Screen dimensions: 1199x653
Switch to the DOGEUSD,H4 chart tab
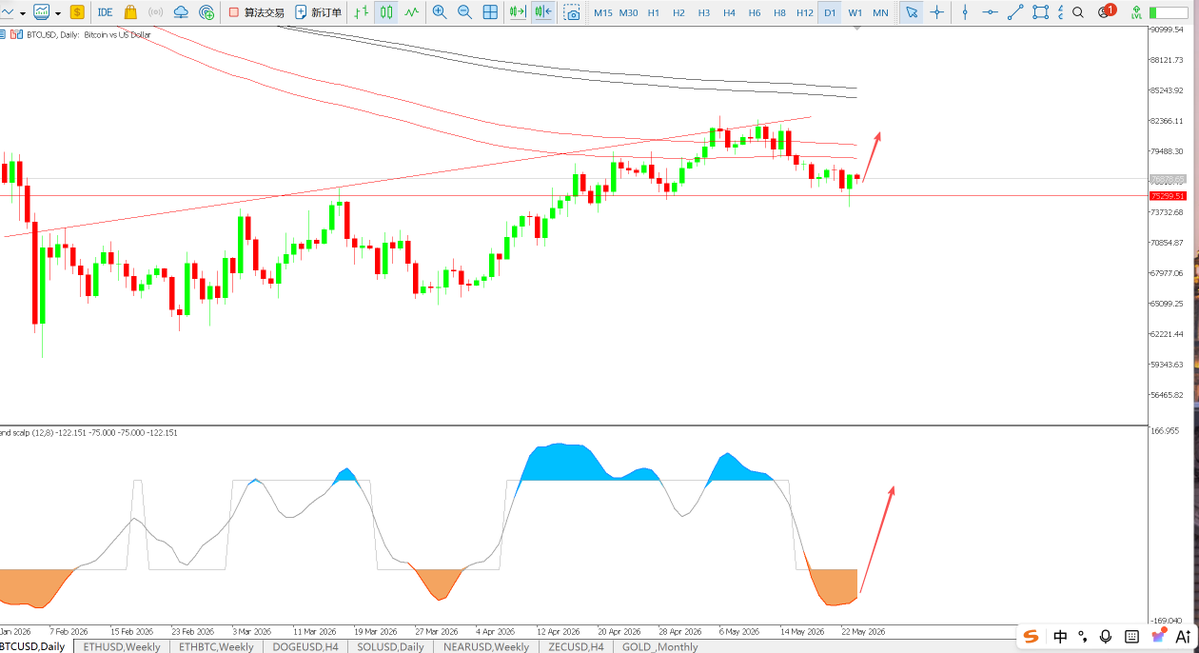pos(305,646)
